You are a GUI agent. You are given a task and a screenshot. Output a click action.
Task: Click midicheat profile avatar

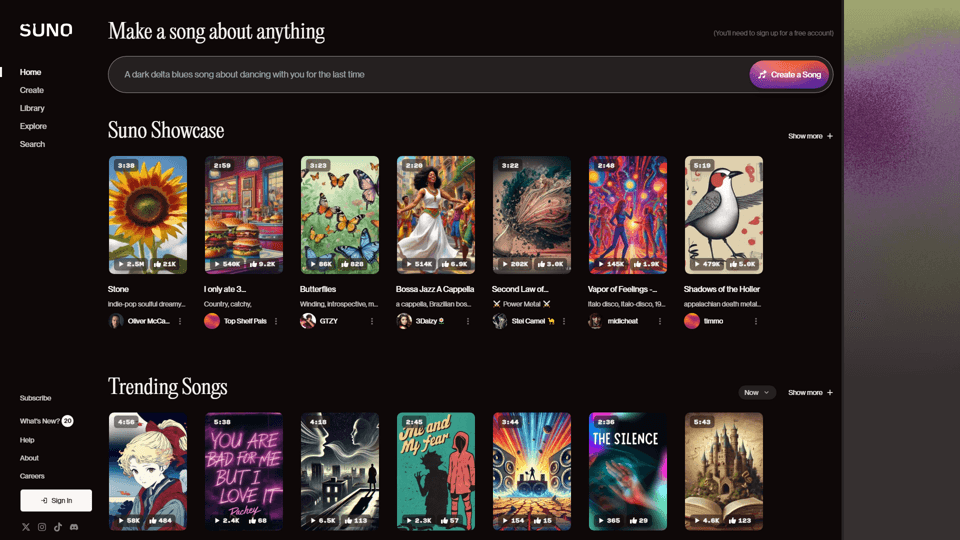(596, 321)
